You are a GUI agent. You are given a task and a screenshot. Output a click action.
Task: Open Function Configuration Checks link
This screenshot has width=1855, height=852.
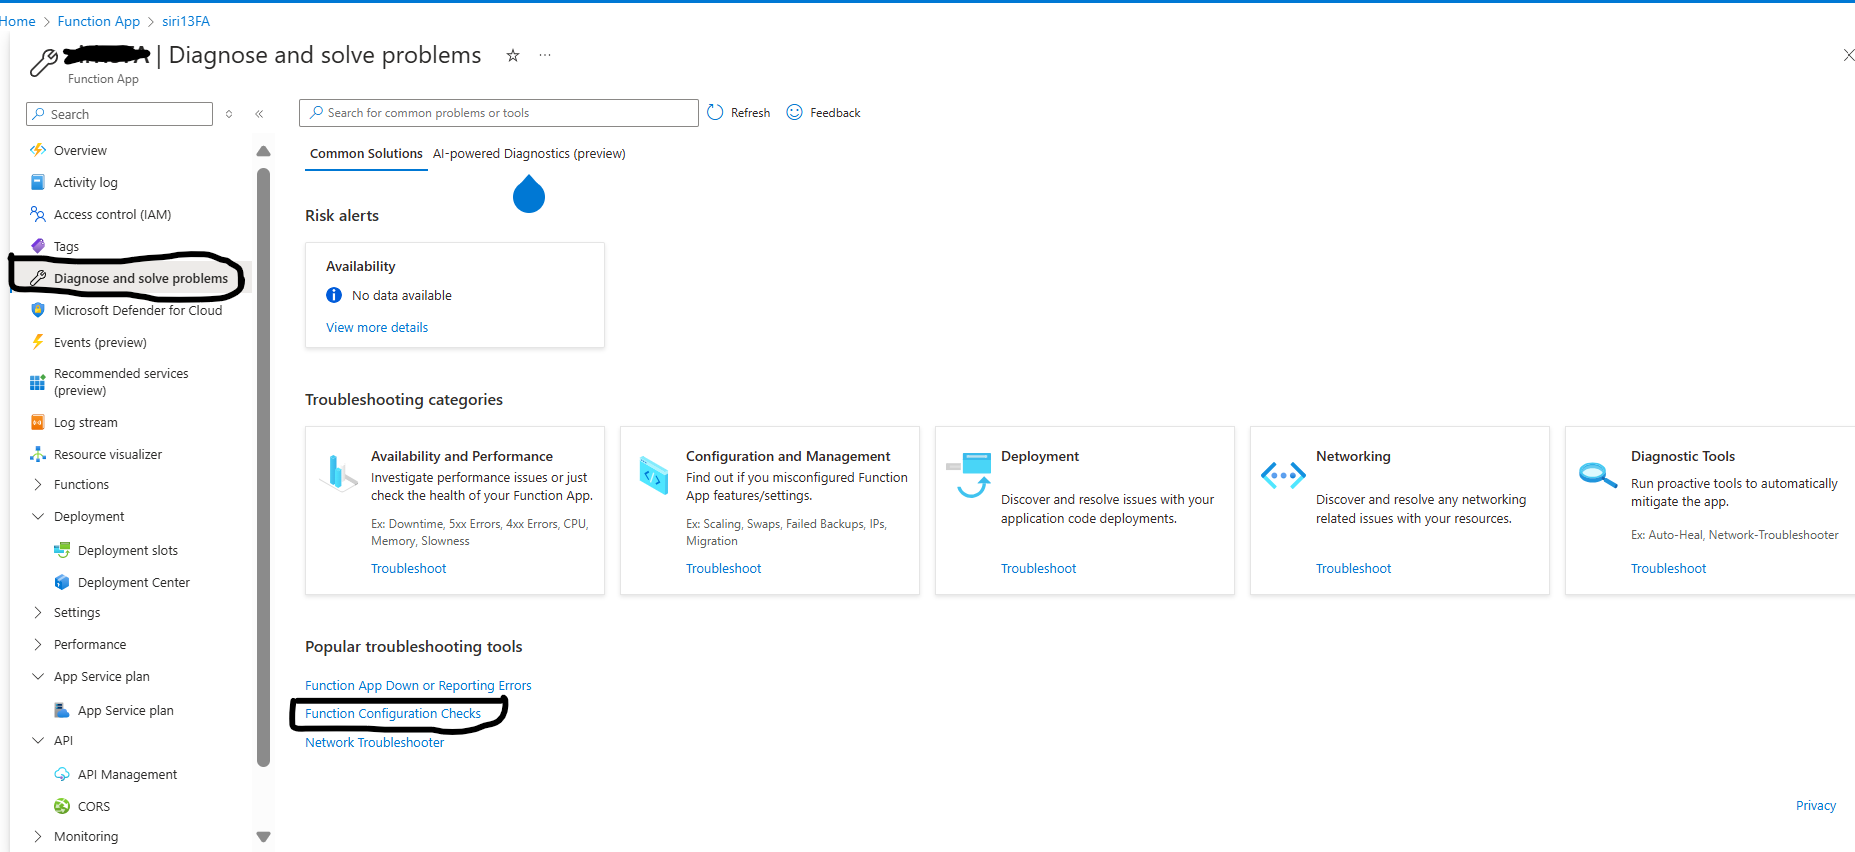(393, 713)
